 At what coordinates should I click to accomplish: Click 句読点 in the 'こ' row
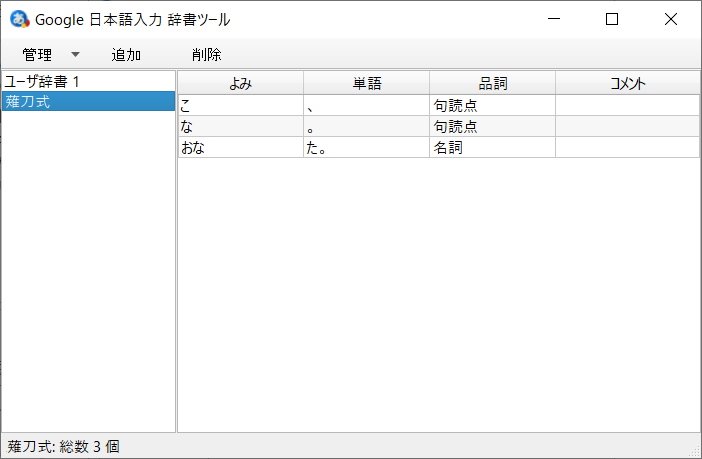(x=492, y=106)
